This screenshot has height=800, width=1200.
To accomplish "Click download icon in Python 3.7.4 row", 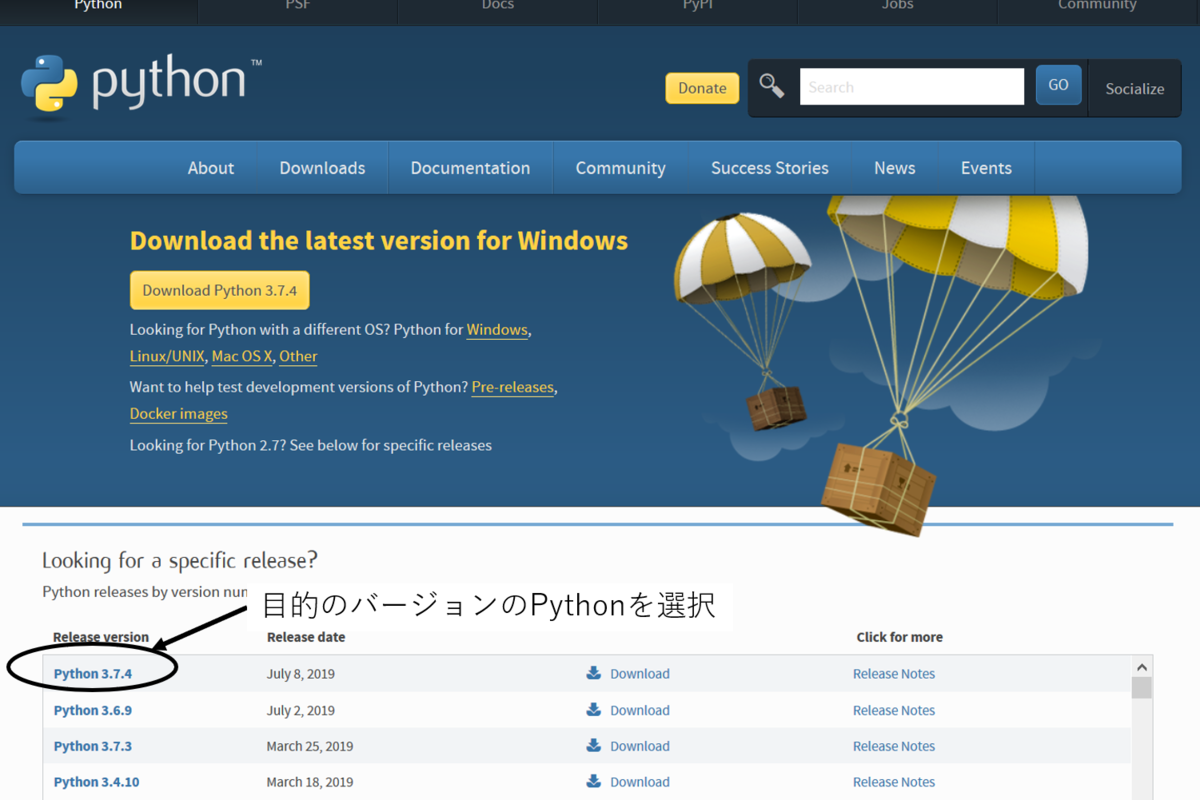I will tap(594, 673).
